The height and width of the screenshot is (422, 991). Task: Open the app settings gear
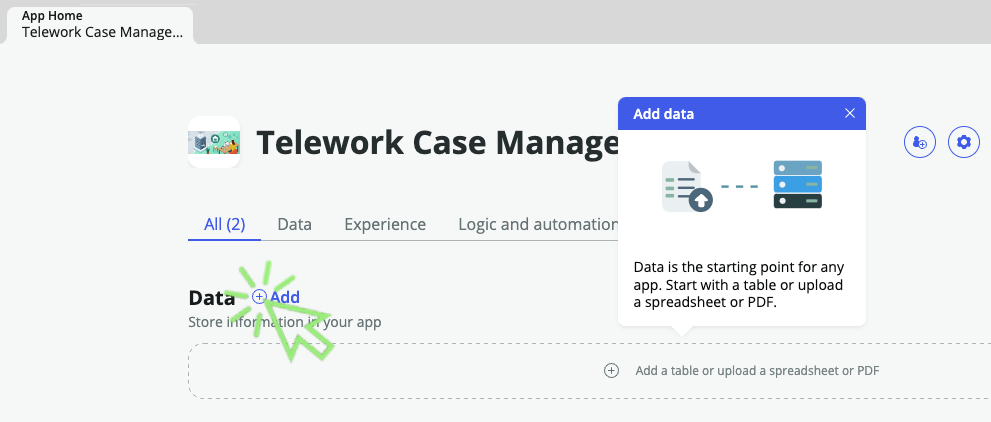tap(964, 142)
